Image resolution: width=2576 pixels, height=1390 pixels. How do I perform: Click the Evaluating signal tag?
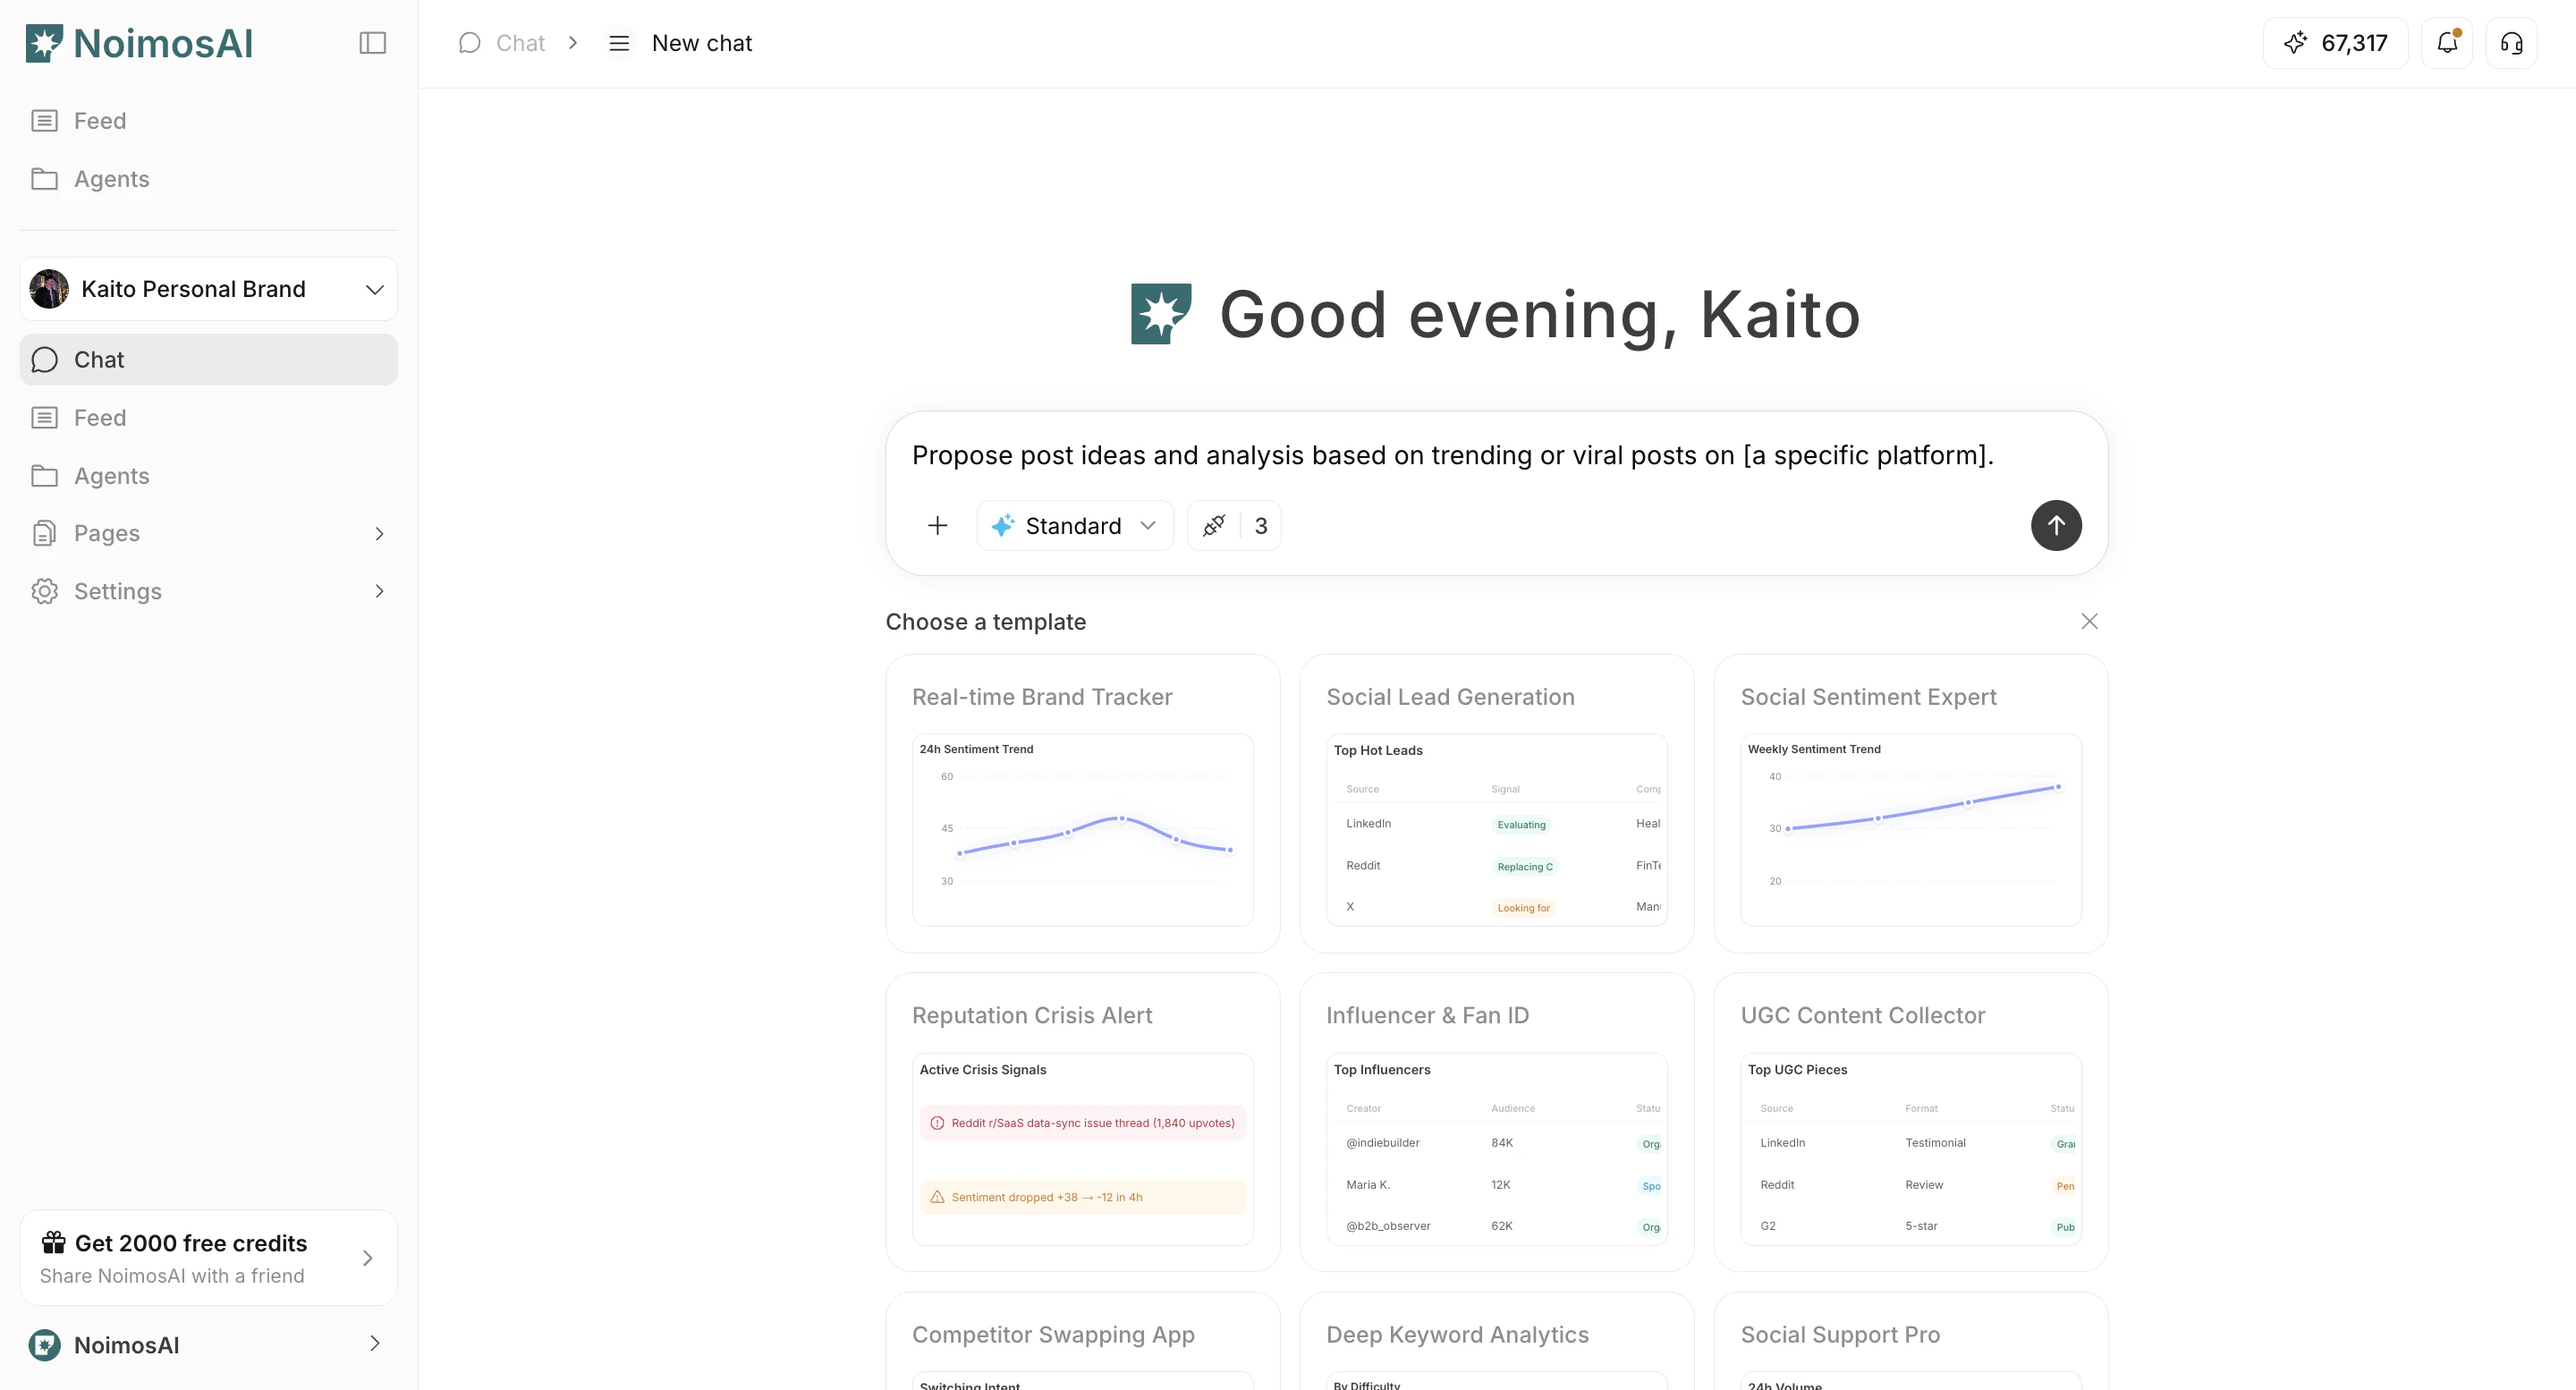tap(1521, 825)
